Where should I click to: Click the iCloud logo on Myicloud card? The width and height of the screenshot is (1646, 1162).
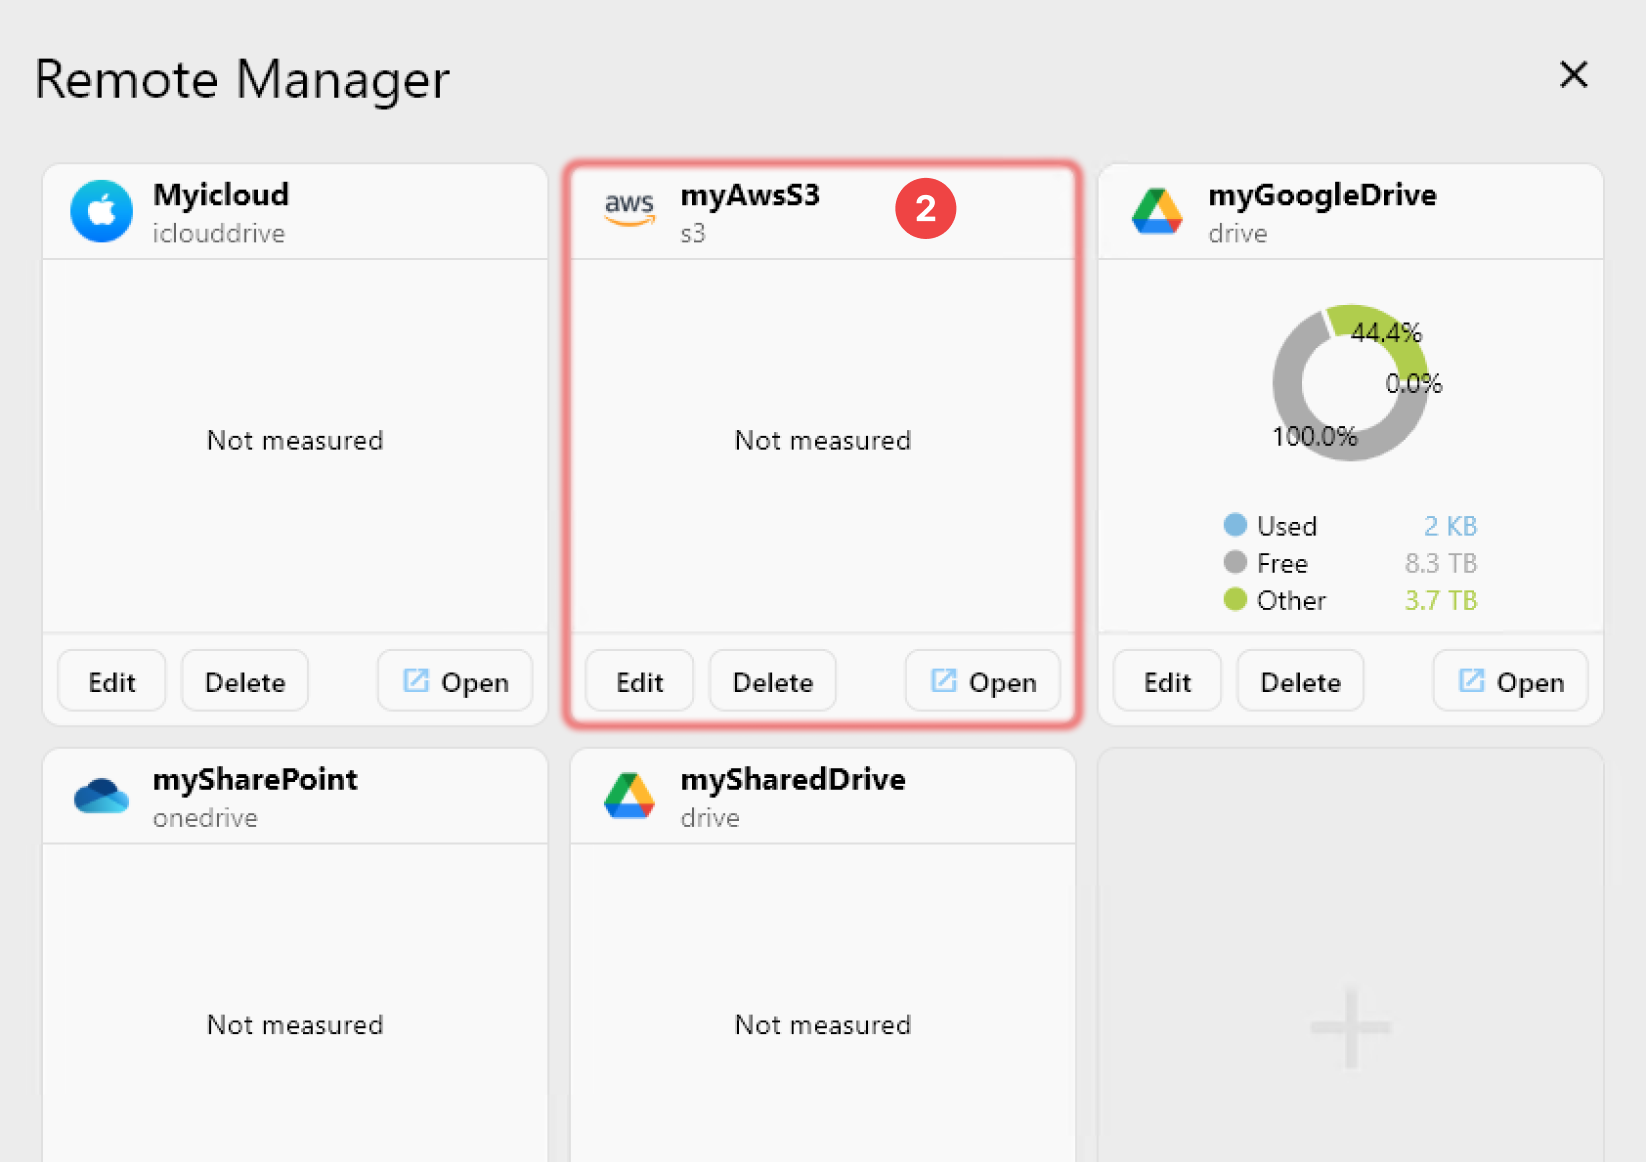pyautogui.click(x=101, y=211)
